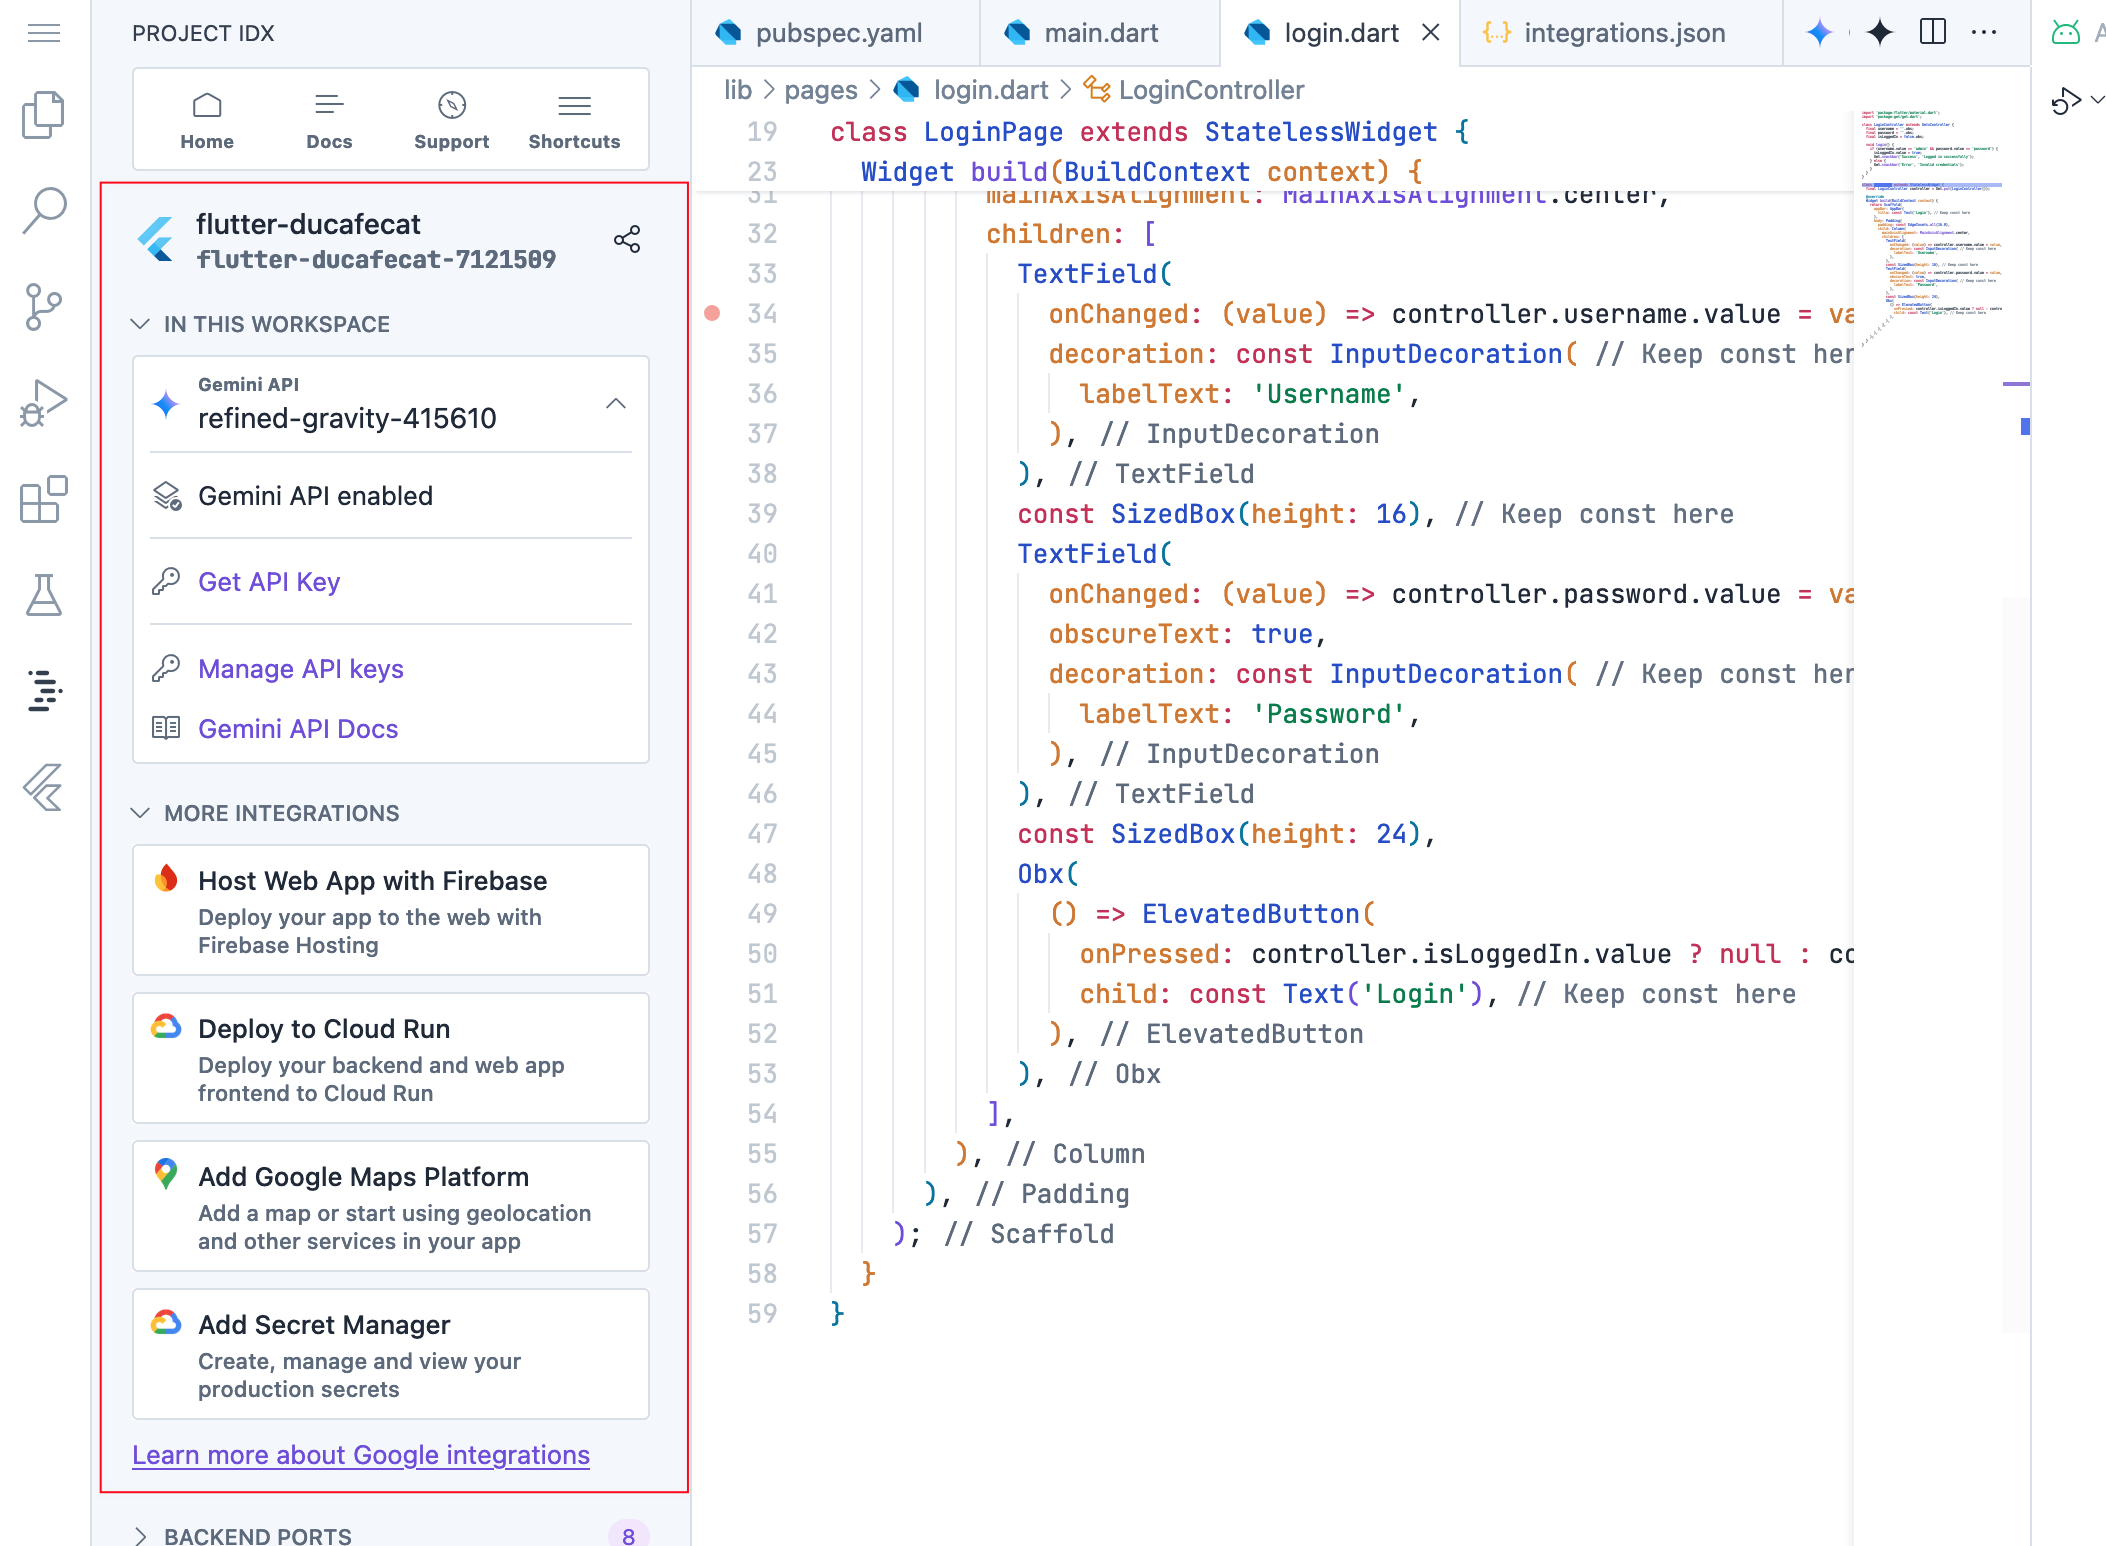Viewport: 2106px width, 1546px height.
Task: Click the blue Gemini sparkle toolbar icon
Action: (1819, 33)
